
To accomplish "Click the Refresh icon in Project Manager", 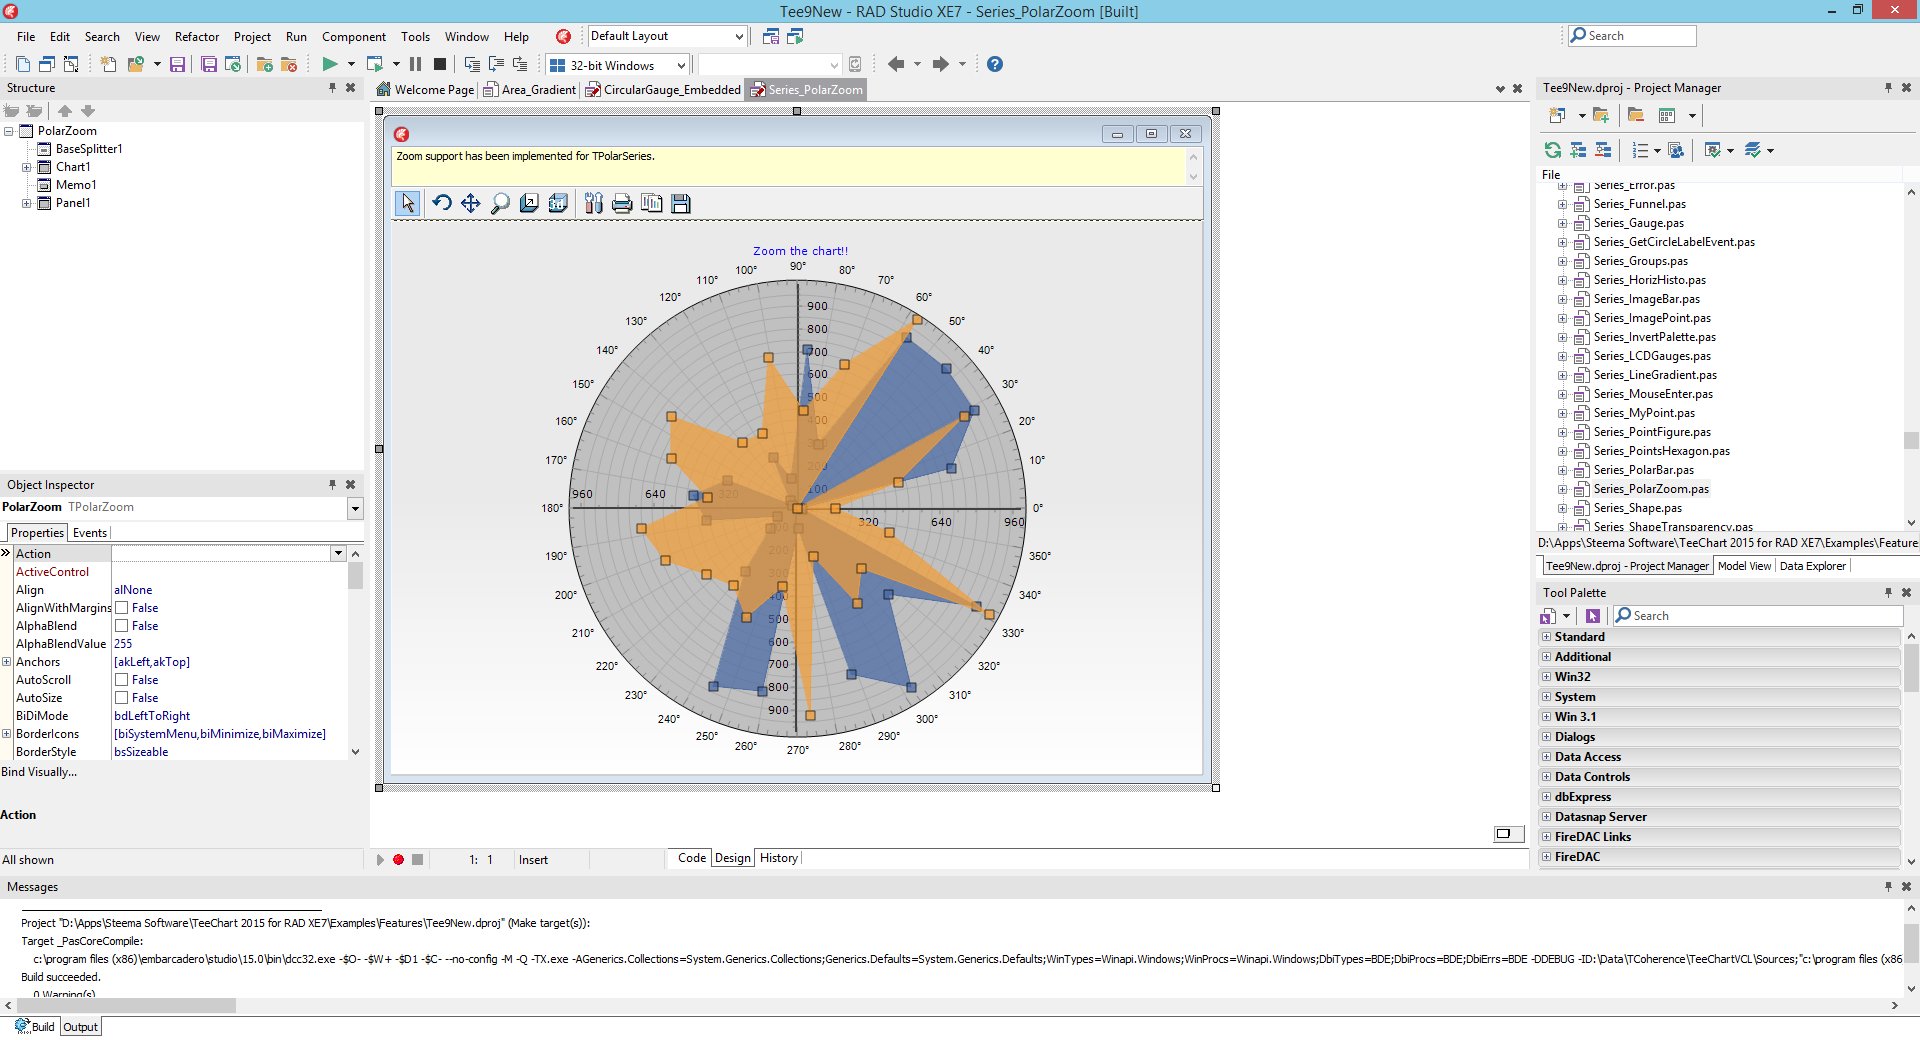I will click(1553, 150).
